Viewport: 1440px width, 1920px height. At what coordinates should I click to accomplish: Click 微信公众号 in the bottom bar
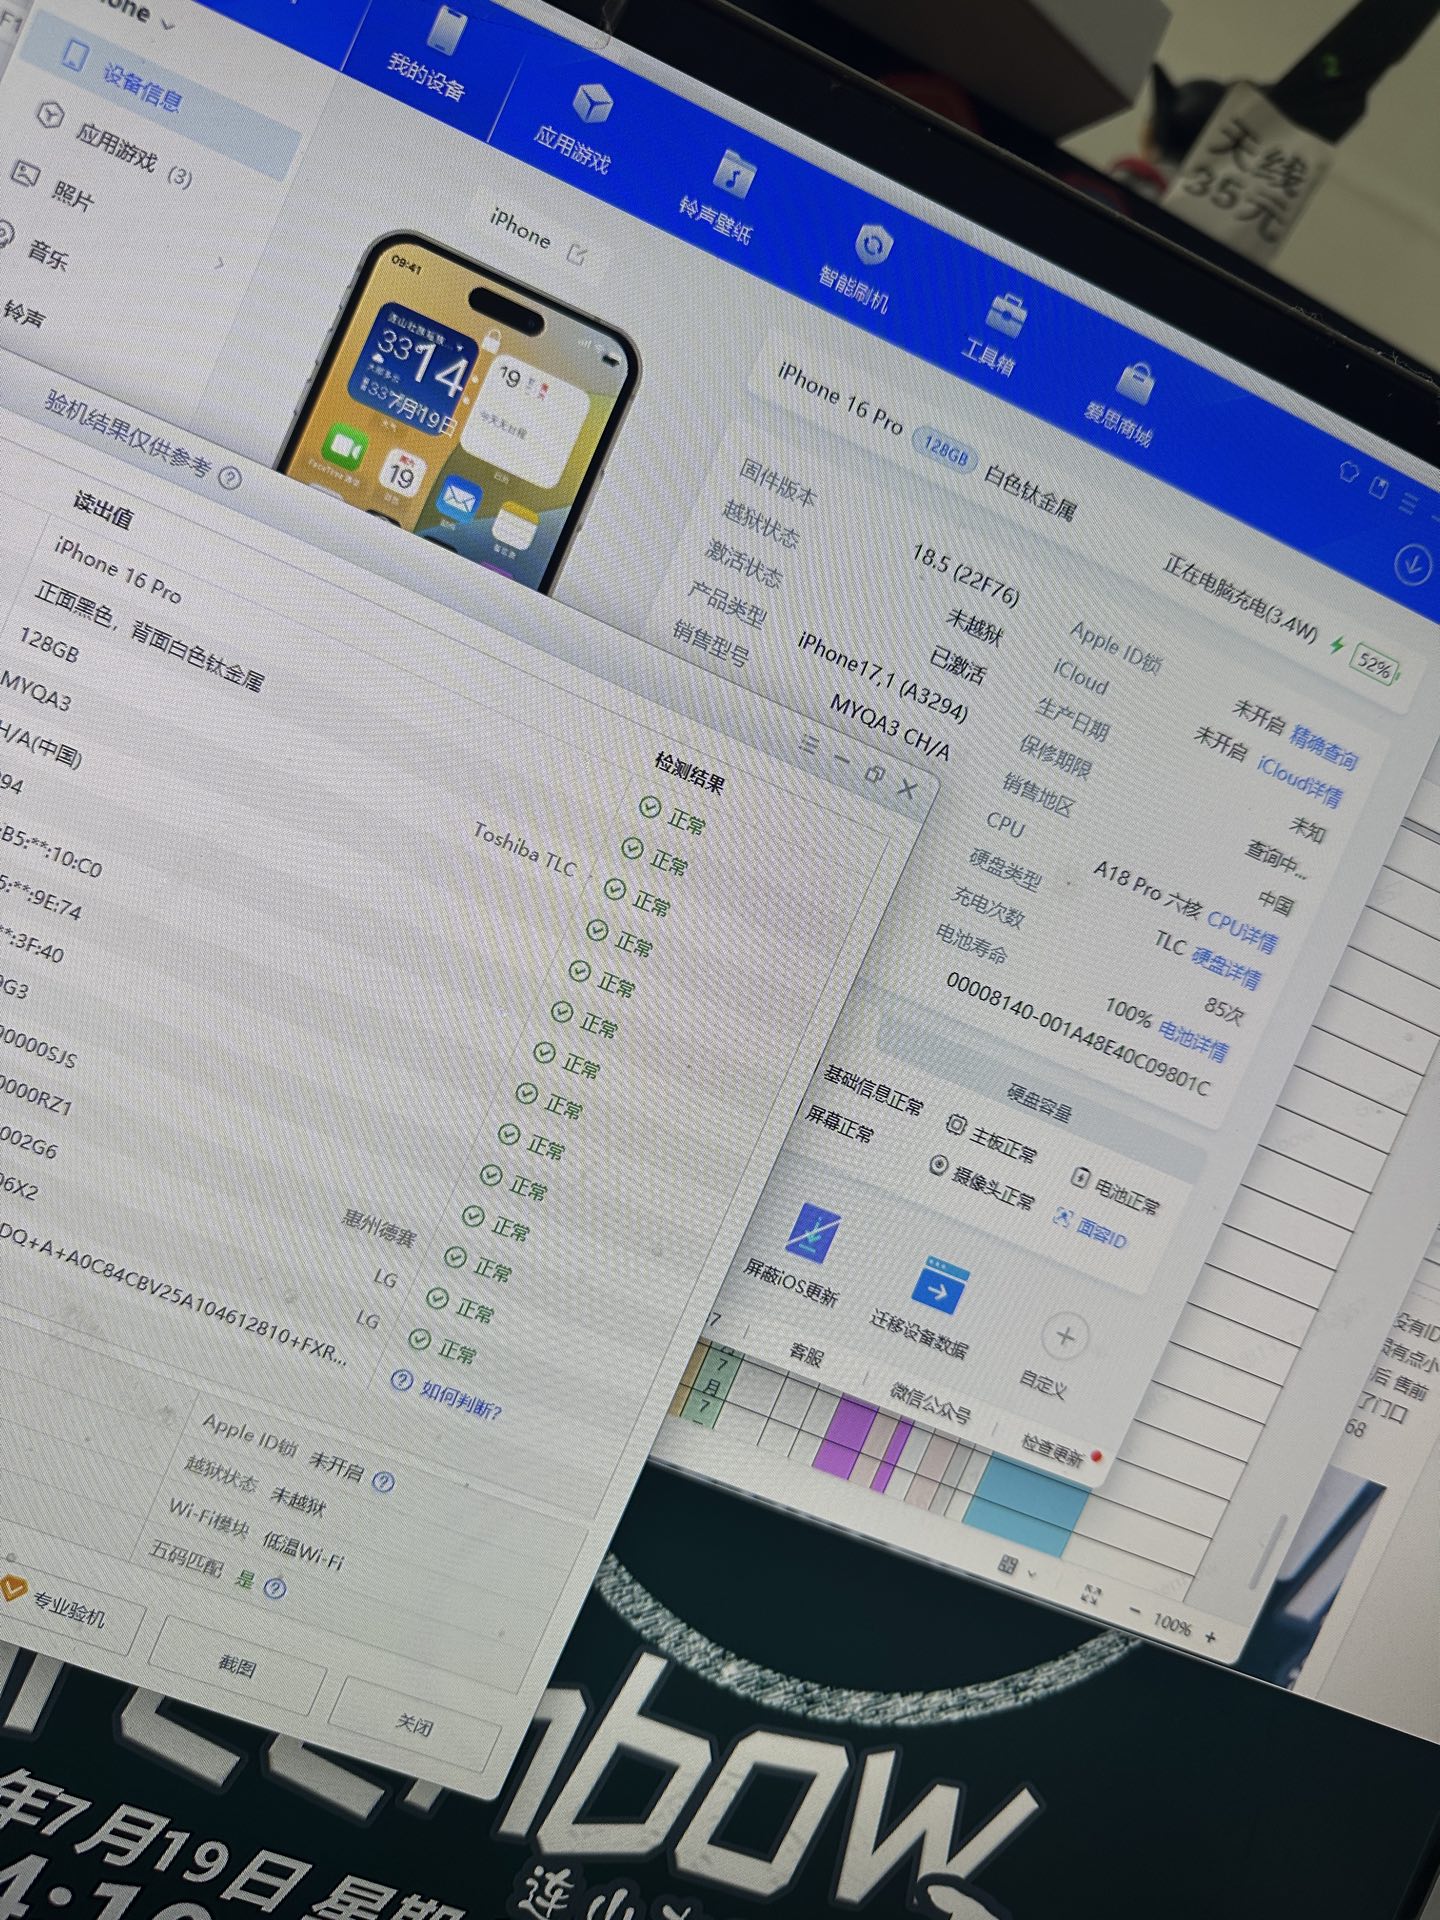point(931,1402)
